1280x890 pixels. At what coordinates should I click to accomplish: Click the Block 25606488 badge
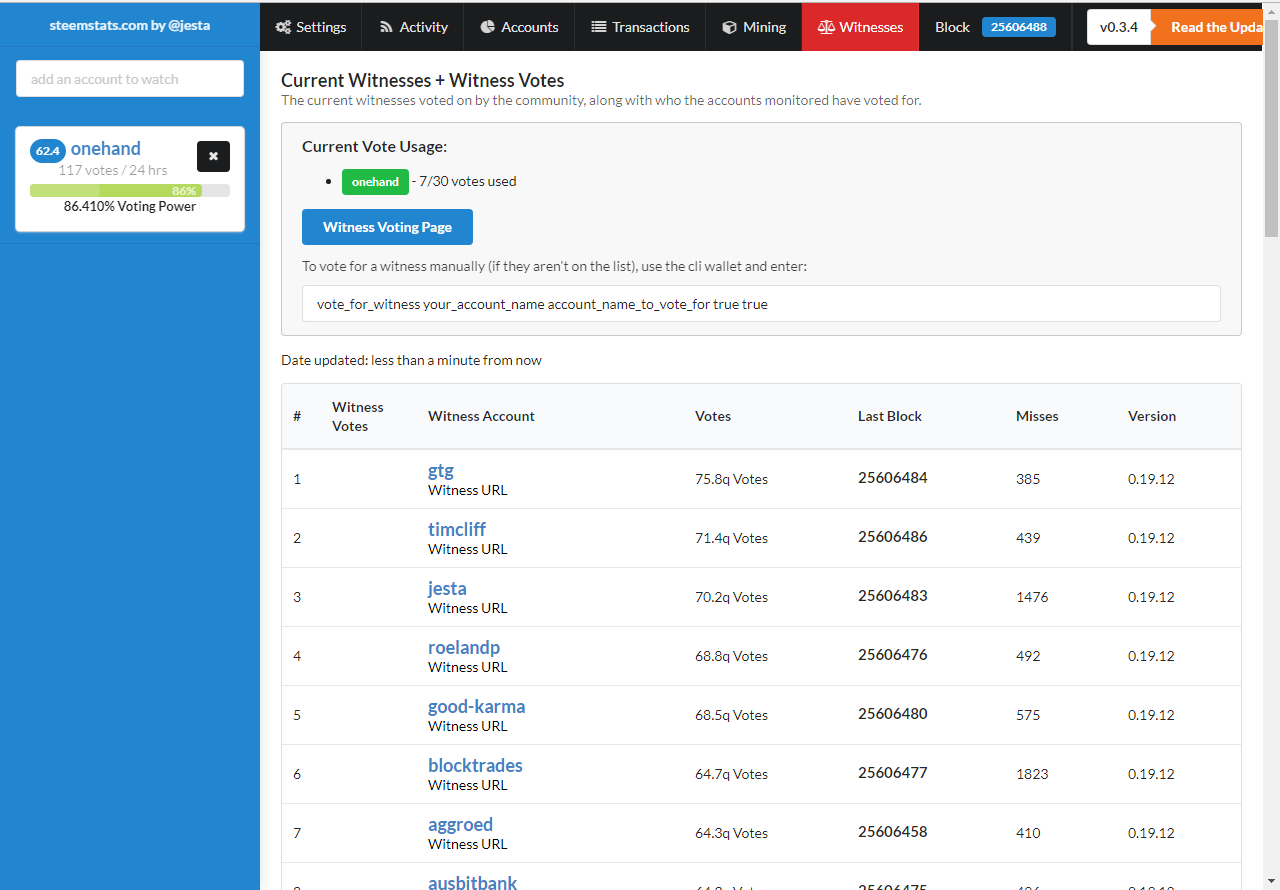pos(1019,27)
